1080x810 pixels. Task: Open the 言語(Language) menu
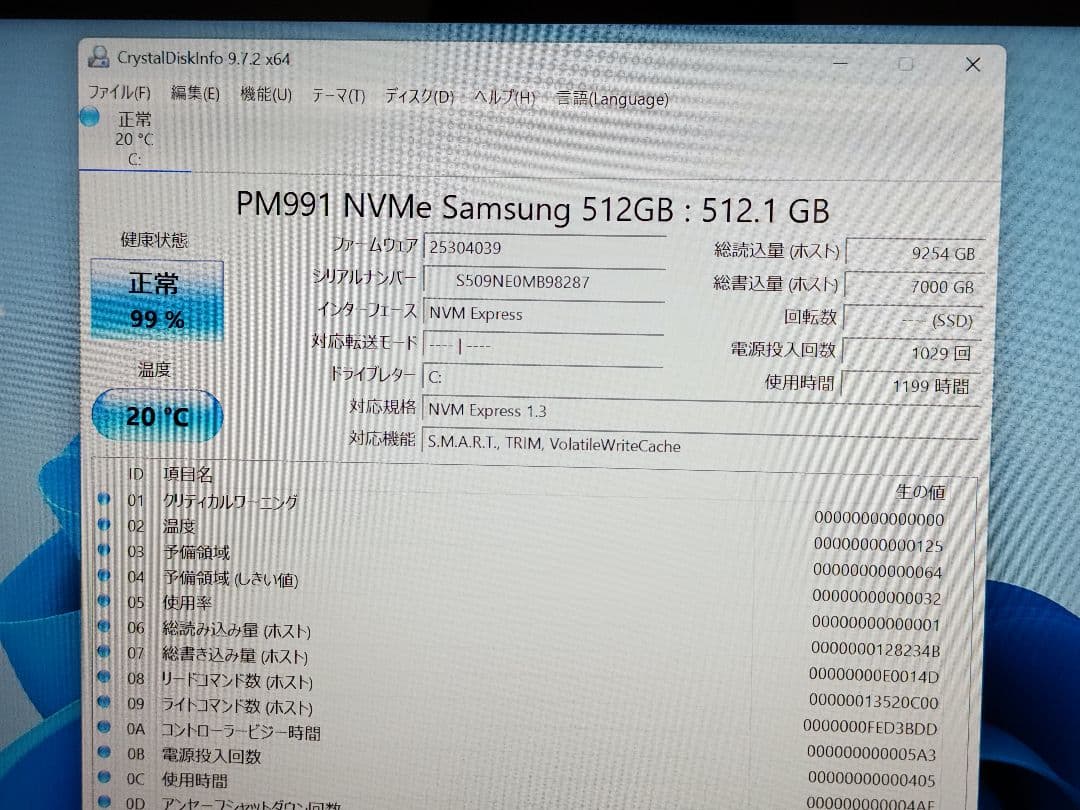click(x=612, y=99)
